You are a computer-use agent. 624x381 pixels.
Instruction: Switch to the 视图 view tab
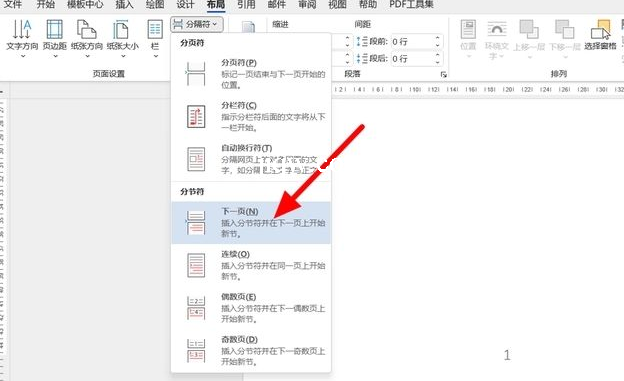[x=337, y=5]
